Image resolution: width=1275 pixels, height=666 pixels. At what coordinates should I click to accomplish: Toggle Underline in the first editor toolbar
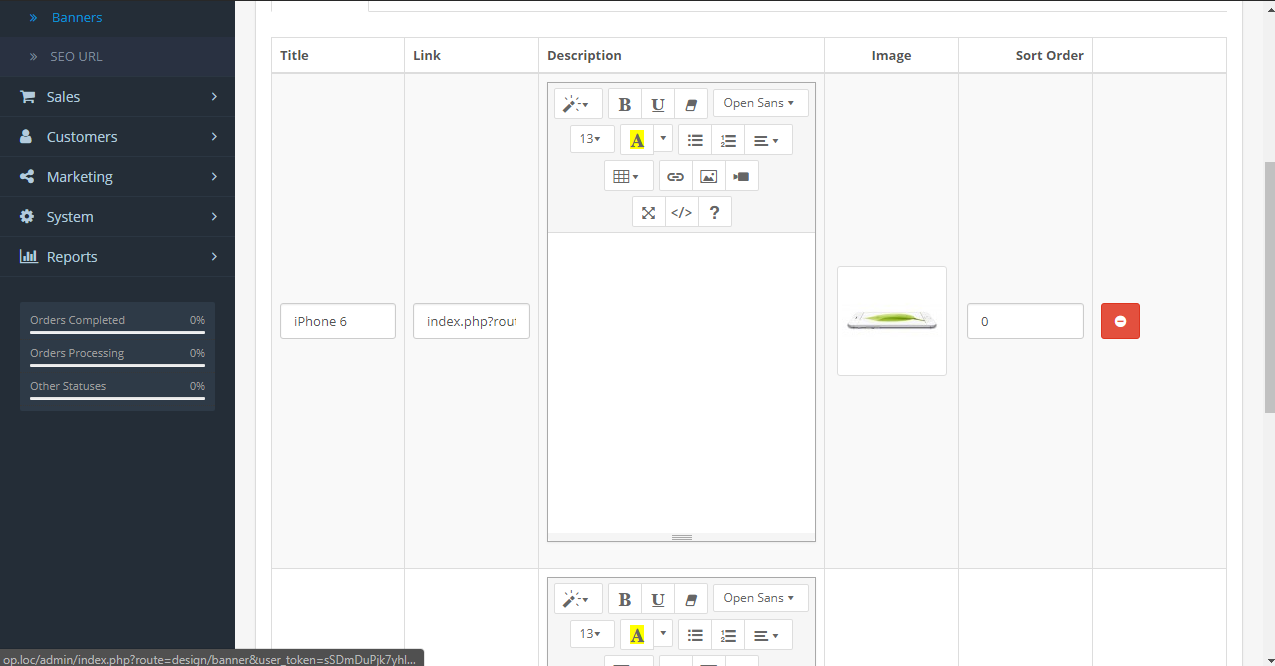[x=658, y=104]
